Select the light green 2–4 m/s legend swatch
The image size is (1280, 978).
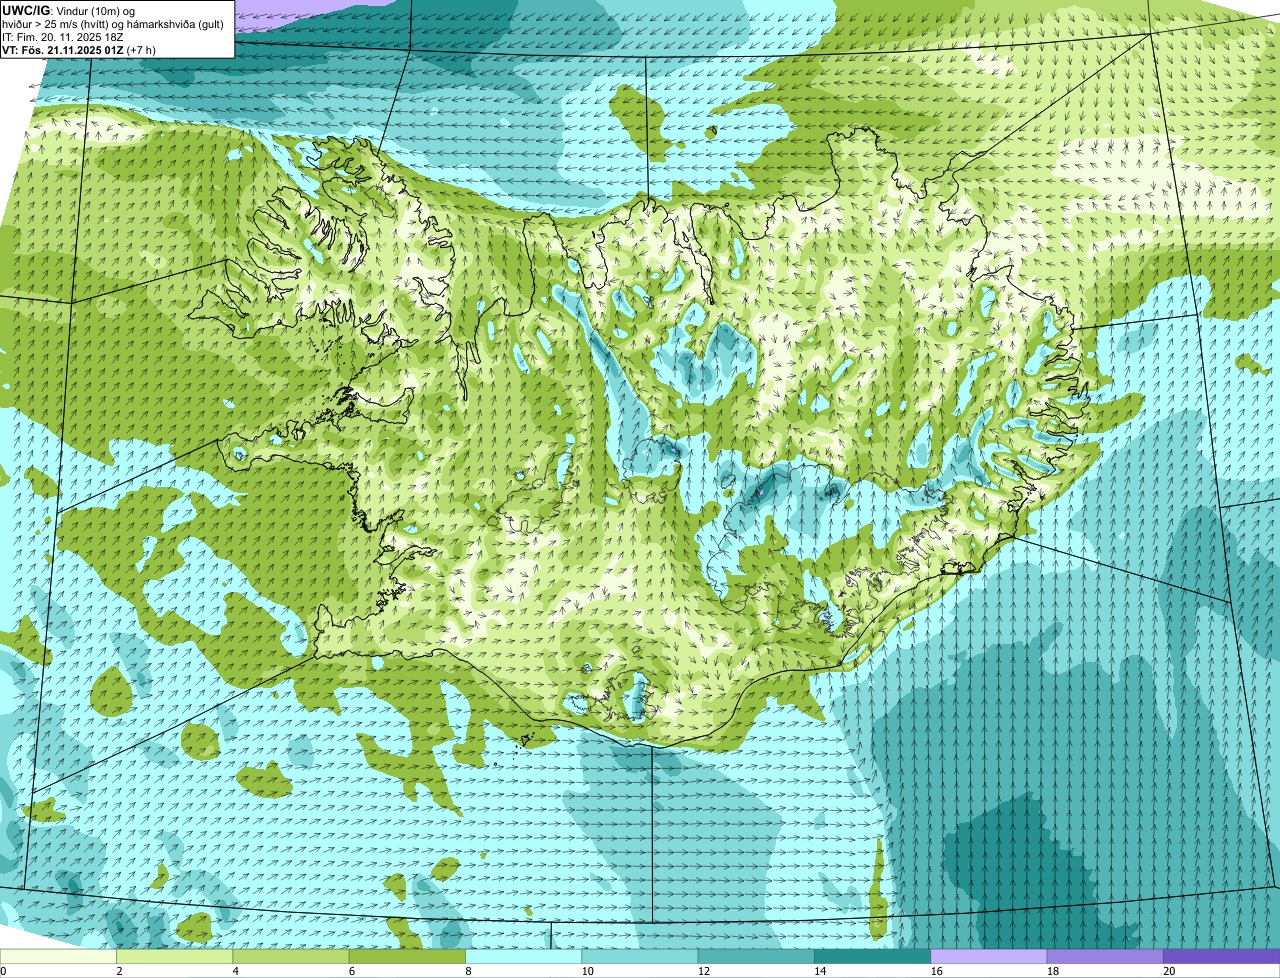(176, 956)
